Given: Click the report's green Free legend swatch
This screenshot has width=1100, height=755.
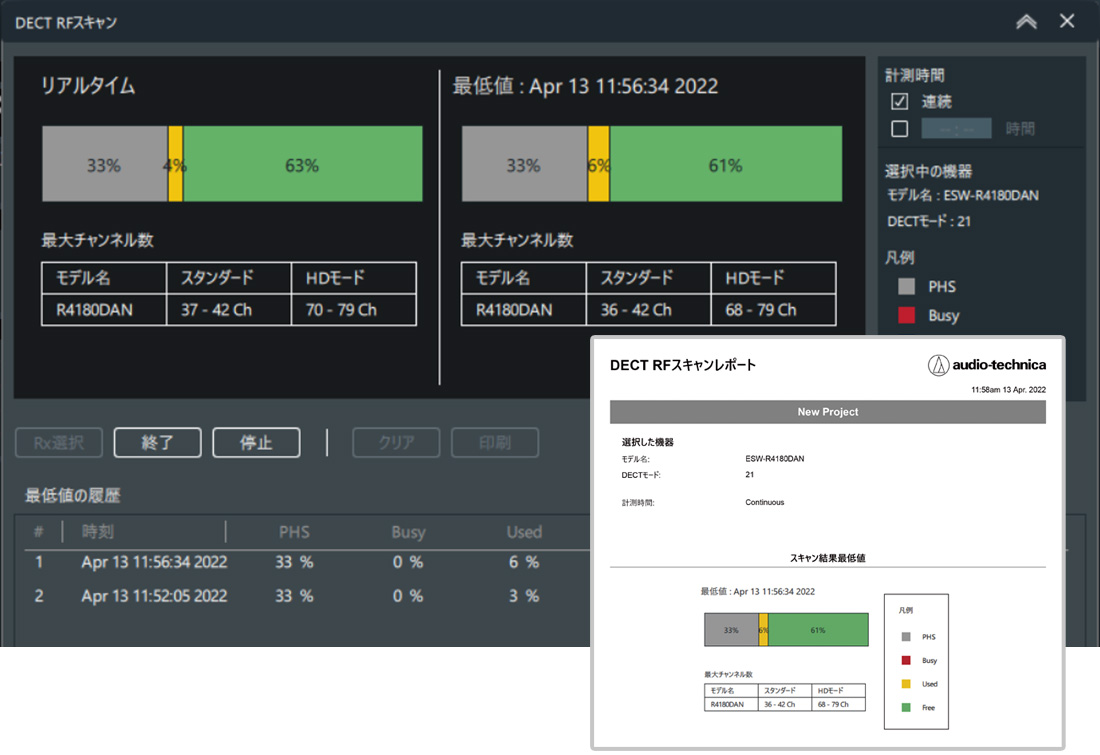Looking at the screenshot, I should coord(906,707).
